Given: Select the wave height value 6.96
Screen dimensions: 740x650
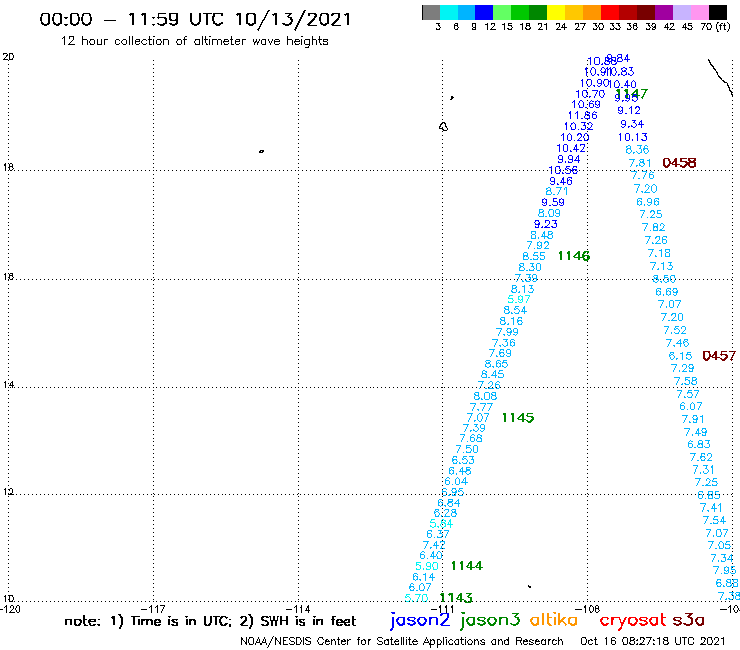Looking at the screenshot, I should [648, 202].
